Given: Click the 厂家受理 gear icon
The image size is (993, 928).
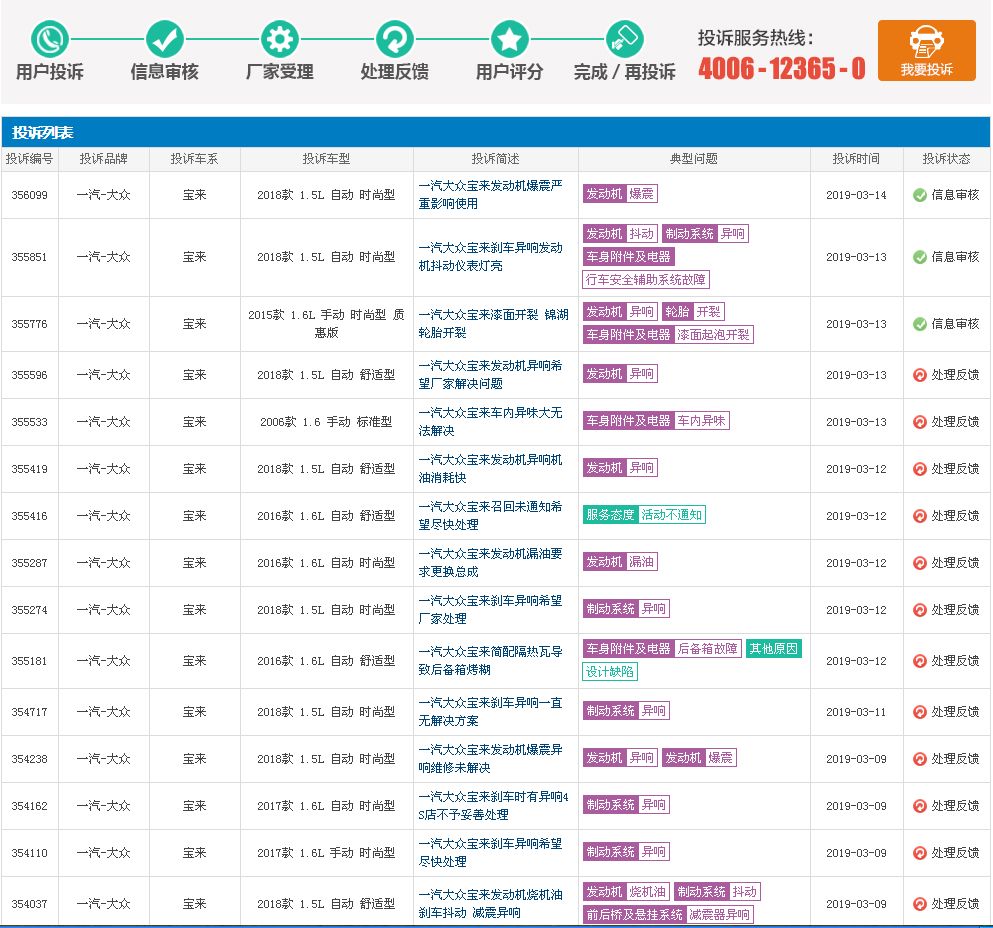Looking at the screenshot, I should tap(279, 39).
